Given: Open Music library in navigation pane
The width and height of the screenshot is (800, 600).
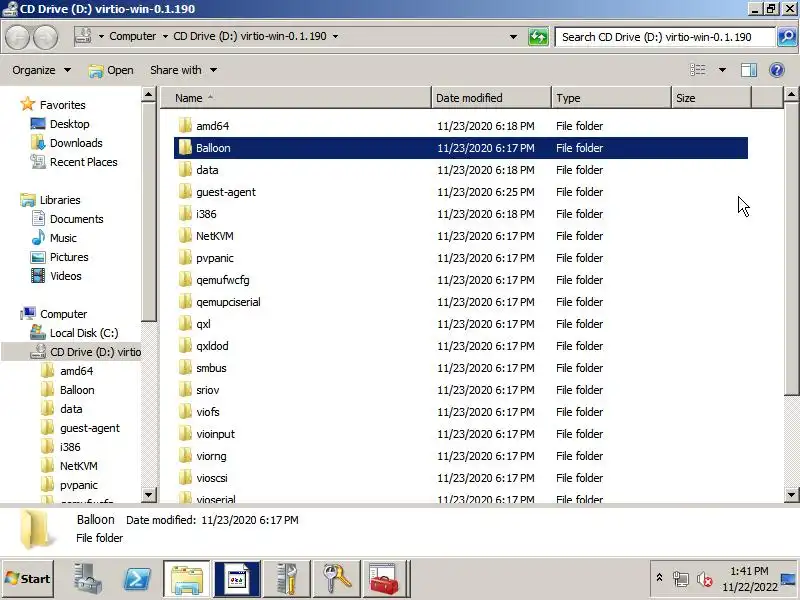Looking at the screenshot, I should 54,238.
